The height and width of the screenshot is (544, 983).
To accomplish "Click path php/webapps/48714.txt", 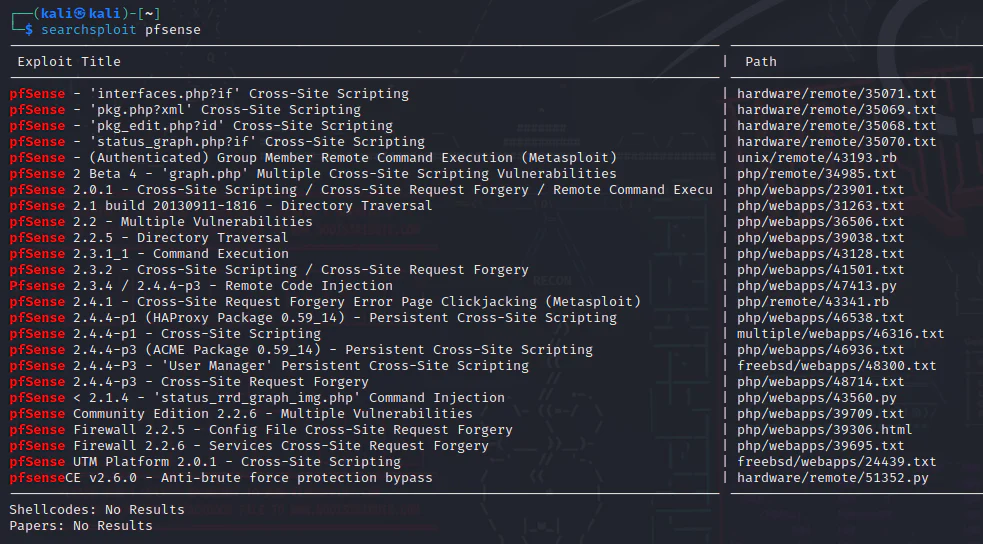I will coord(821,381).
